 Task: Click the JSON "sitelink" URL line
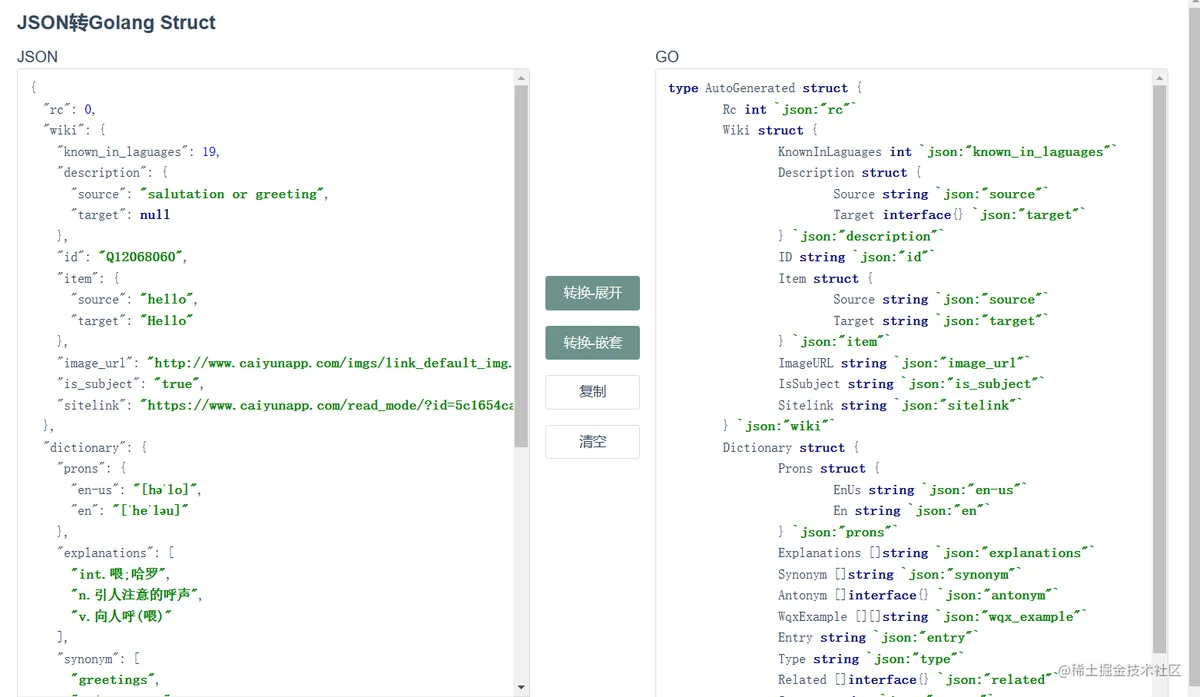tap(284, 405)
